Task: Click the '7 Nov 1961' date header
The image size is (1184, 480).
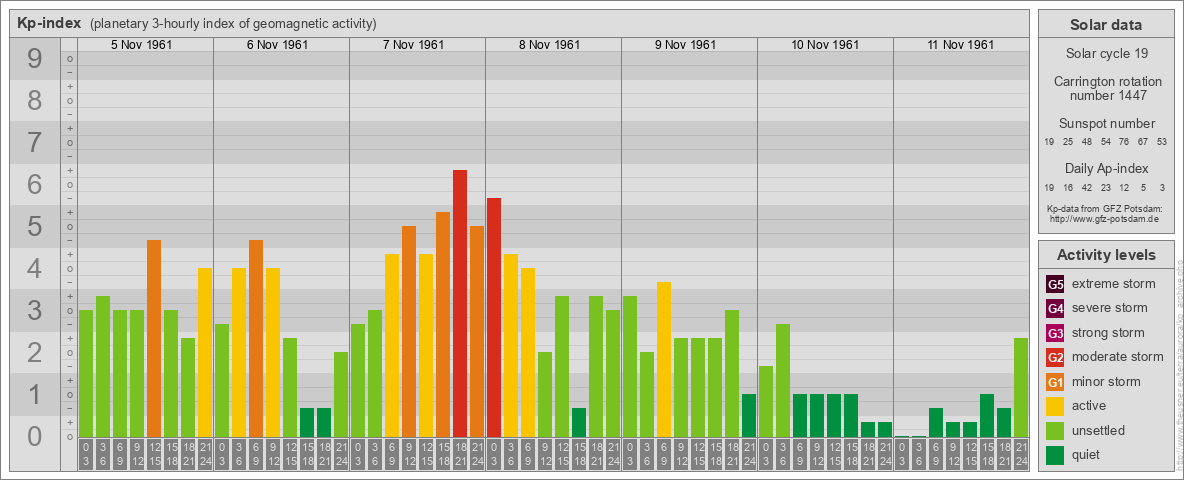Action: [x=413, y=45]
